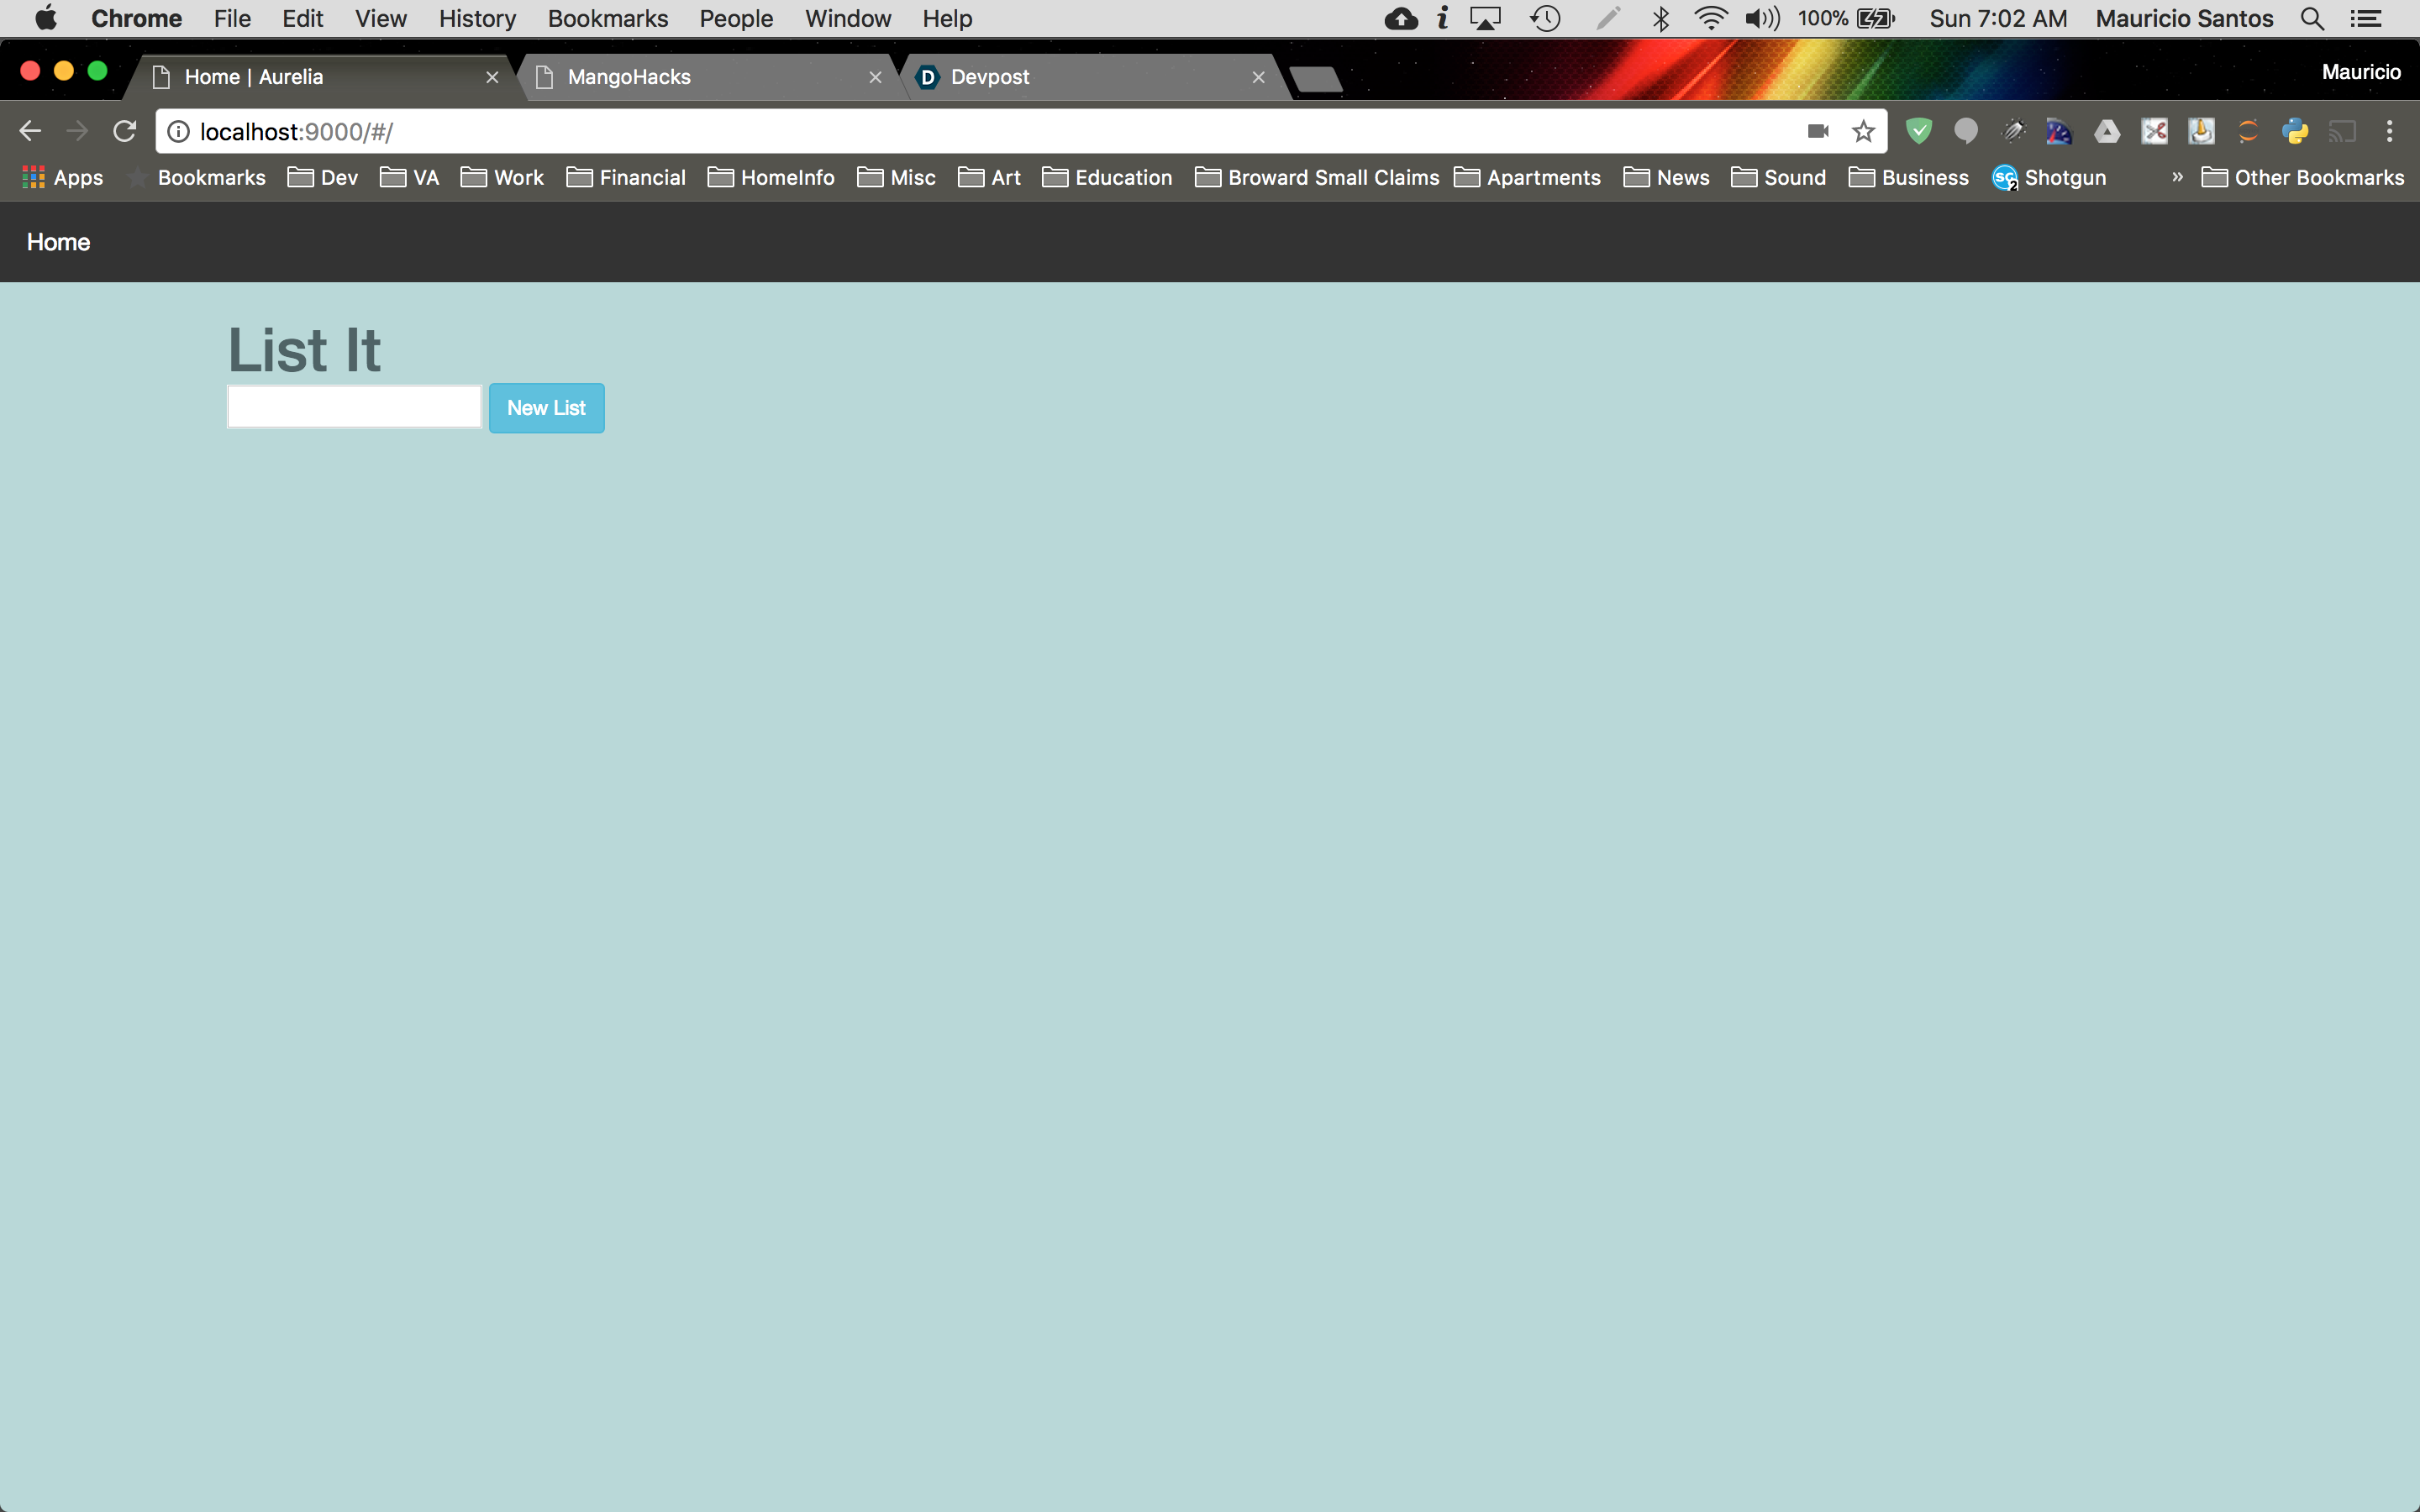Click the New List button

(546, 408)
